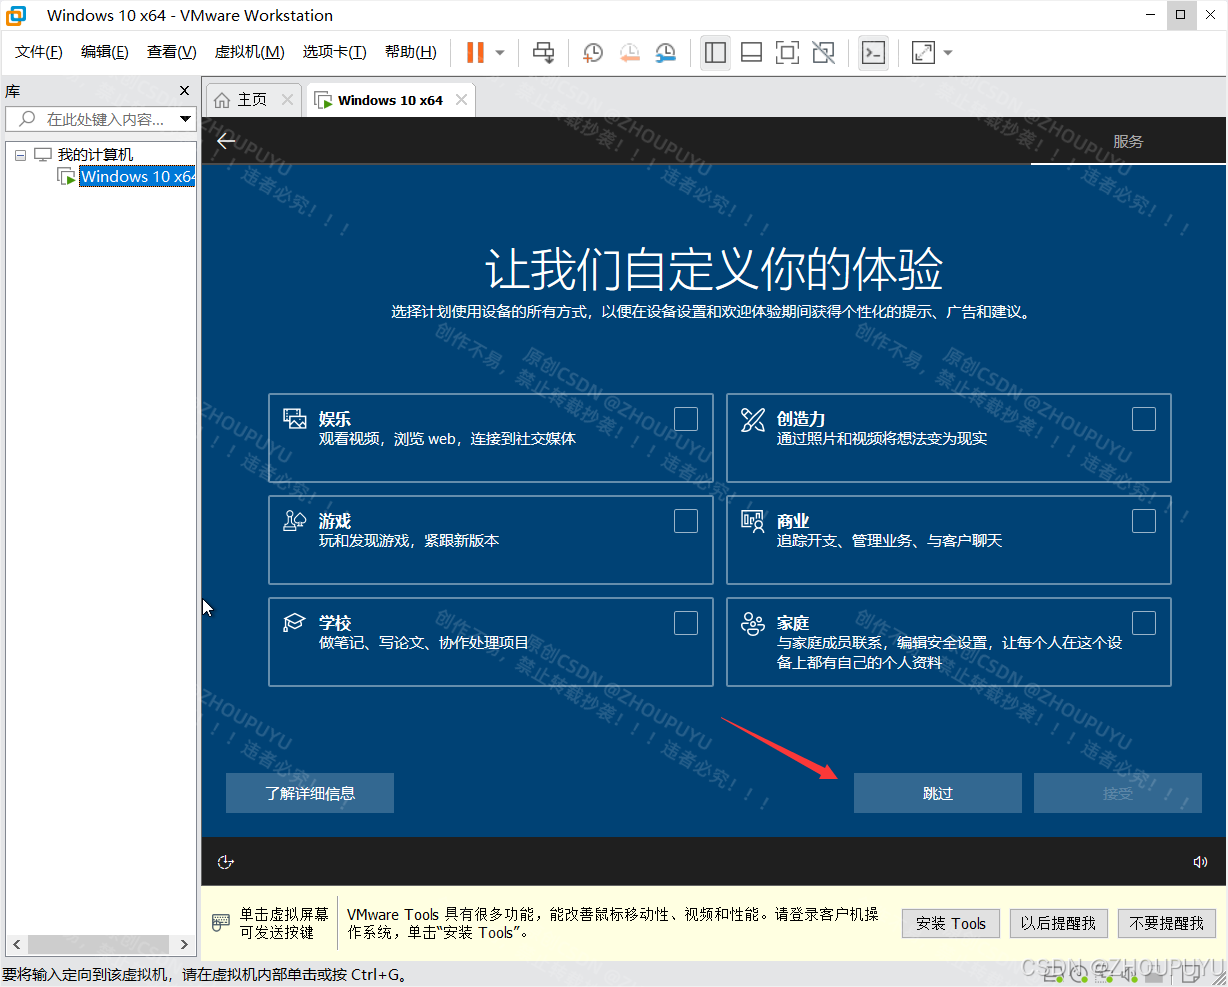Screen dimensions: 1228x987
Task: Click the 家庭 family icon
Action: (x=753, y=624)
